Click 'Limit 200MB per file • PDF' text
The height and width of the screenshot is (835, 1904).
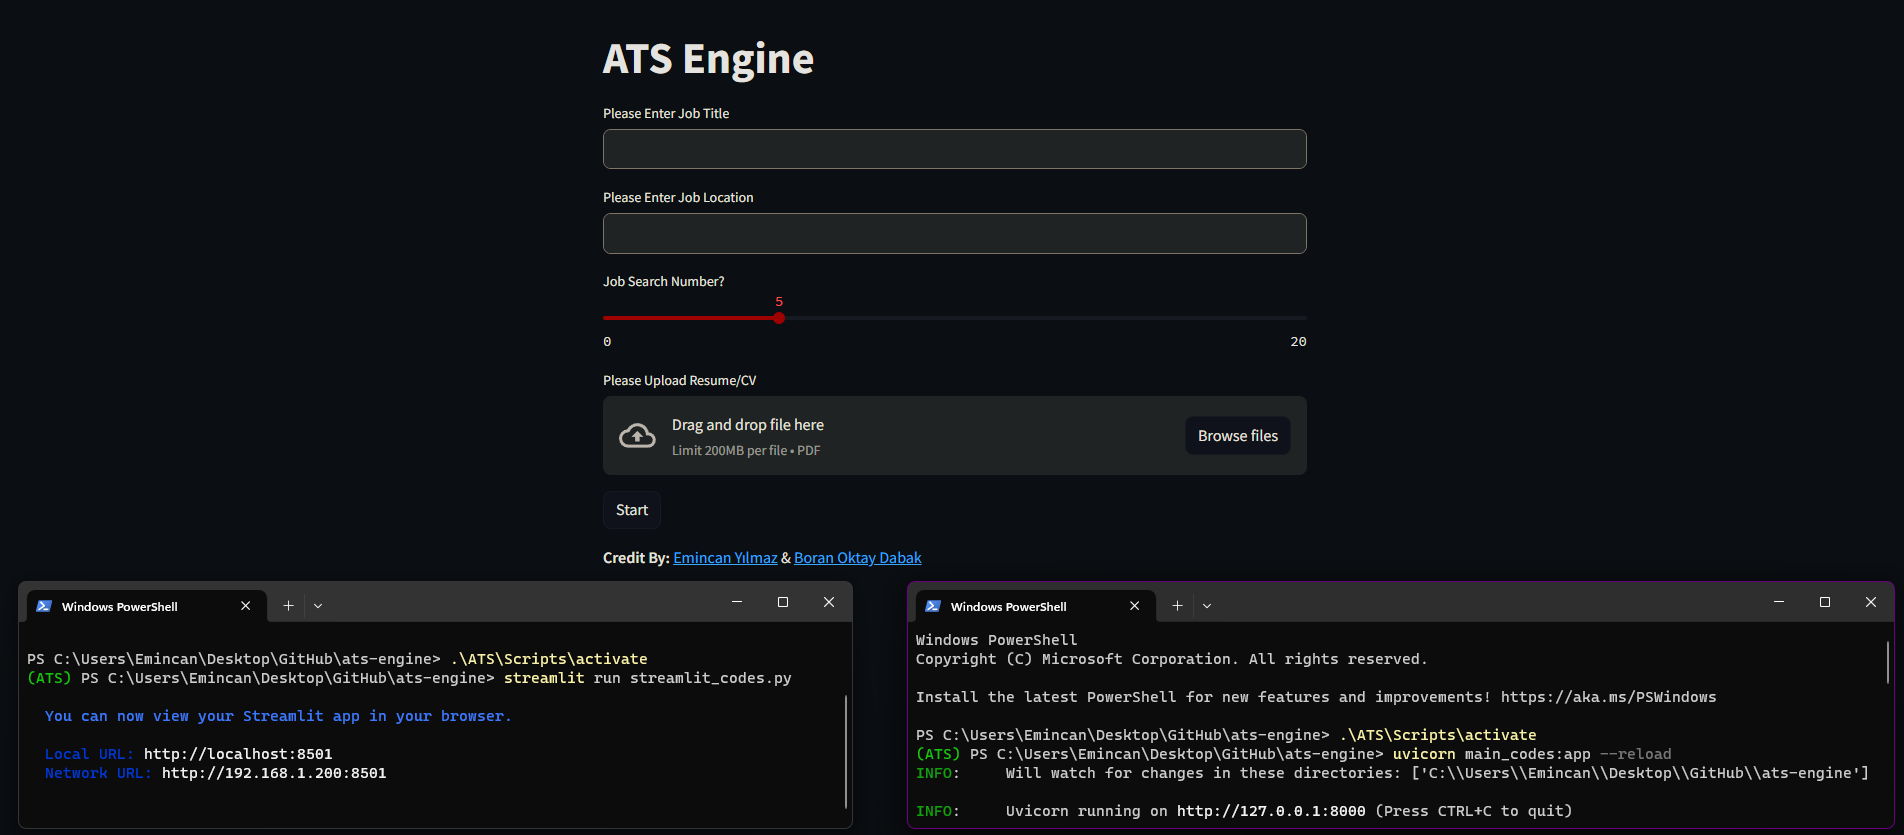[746, 451]
